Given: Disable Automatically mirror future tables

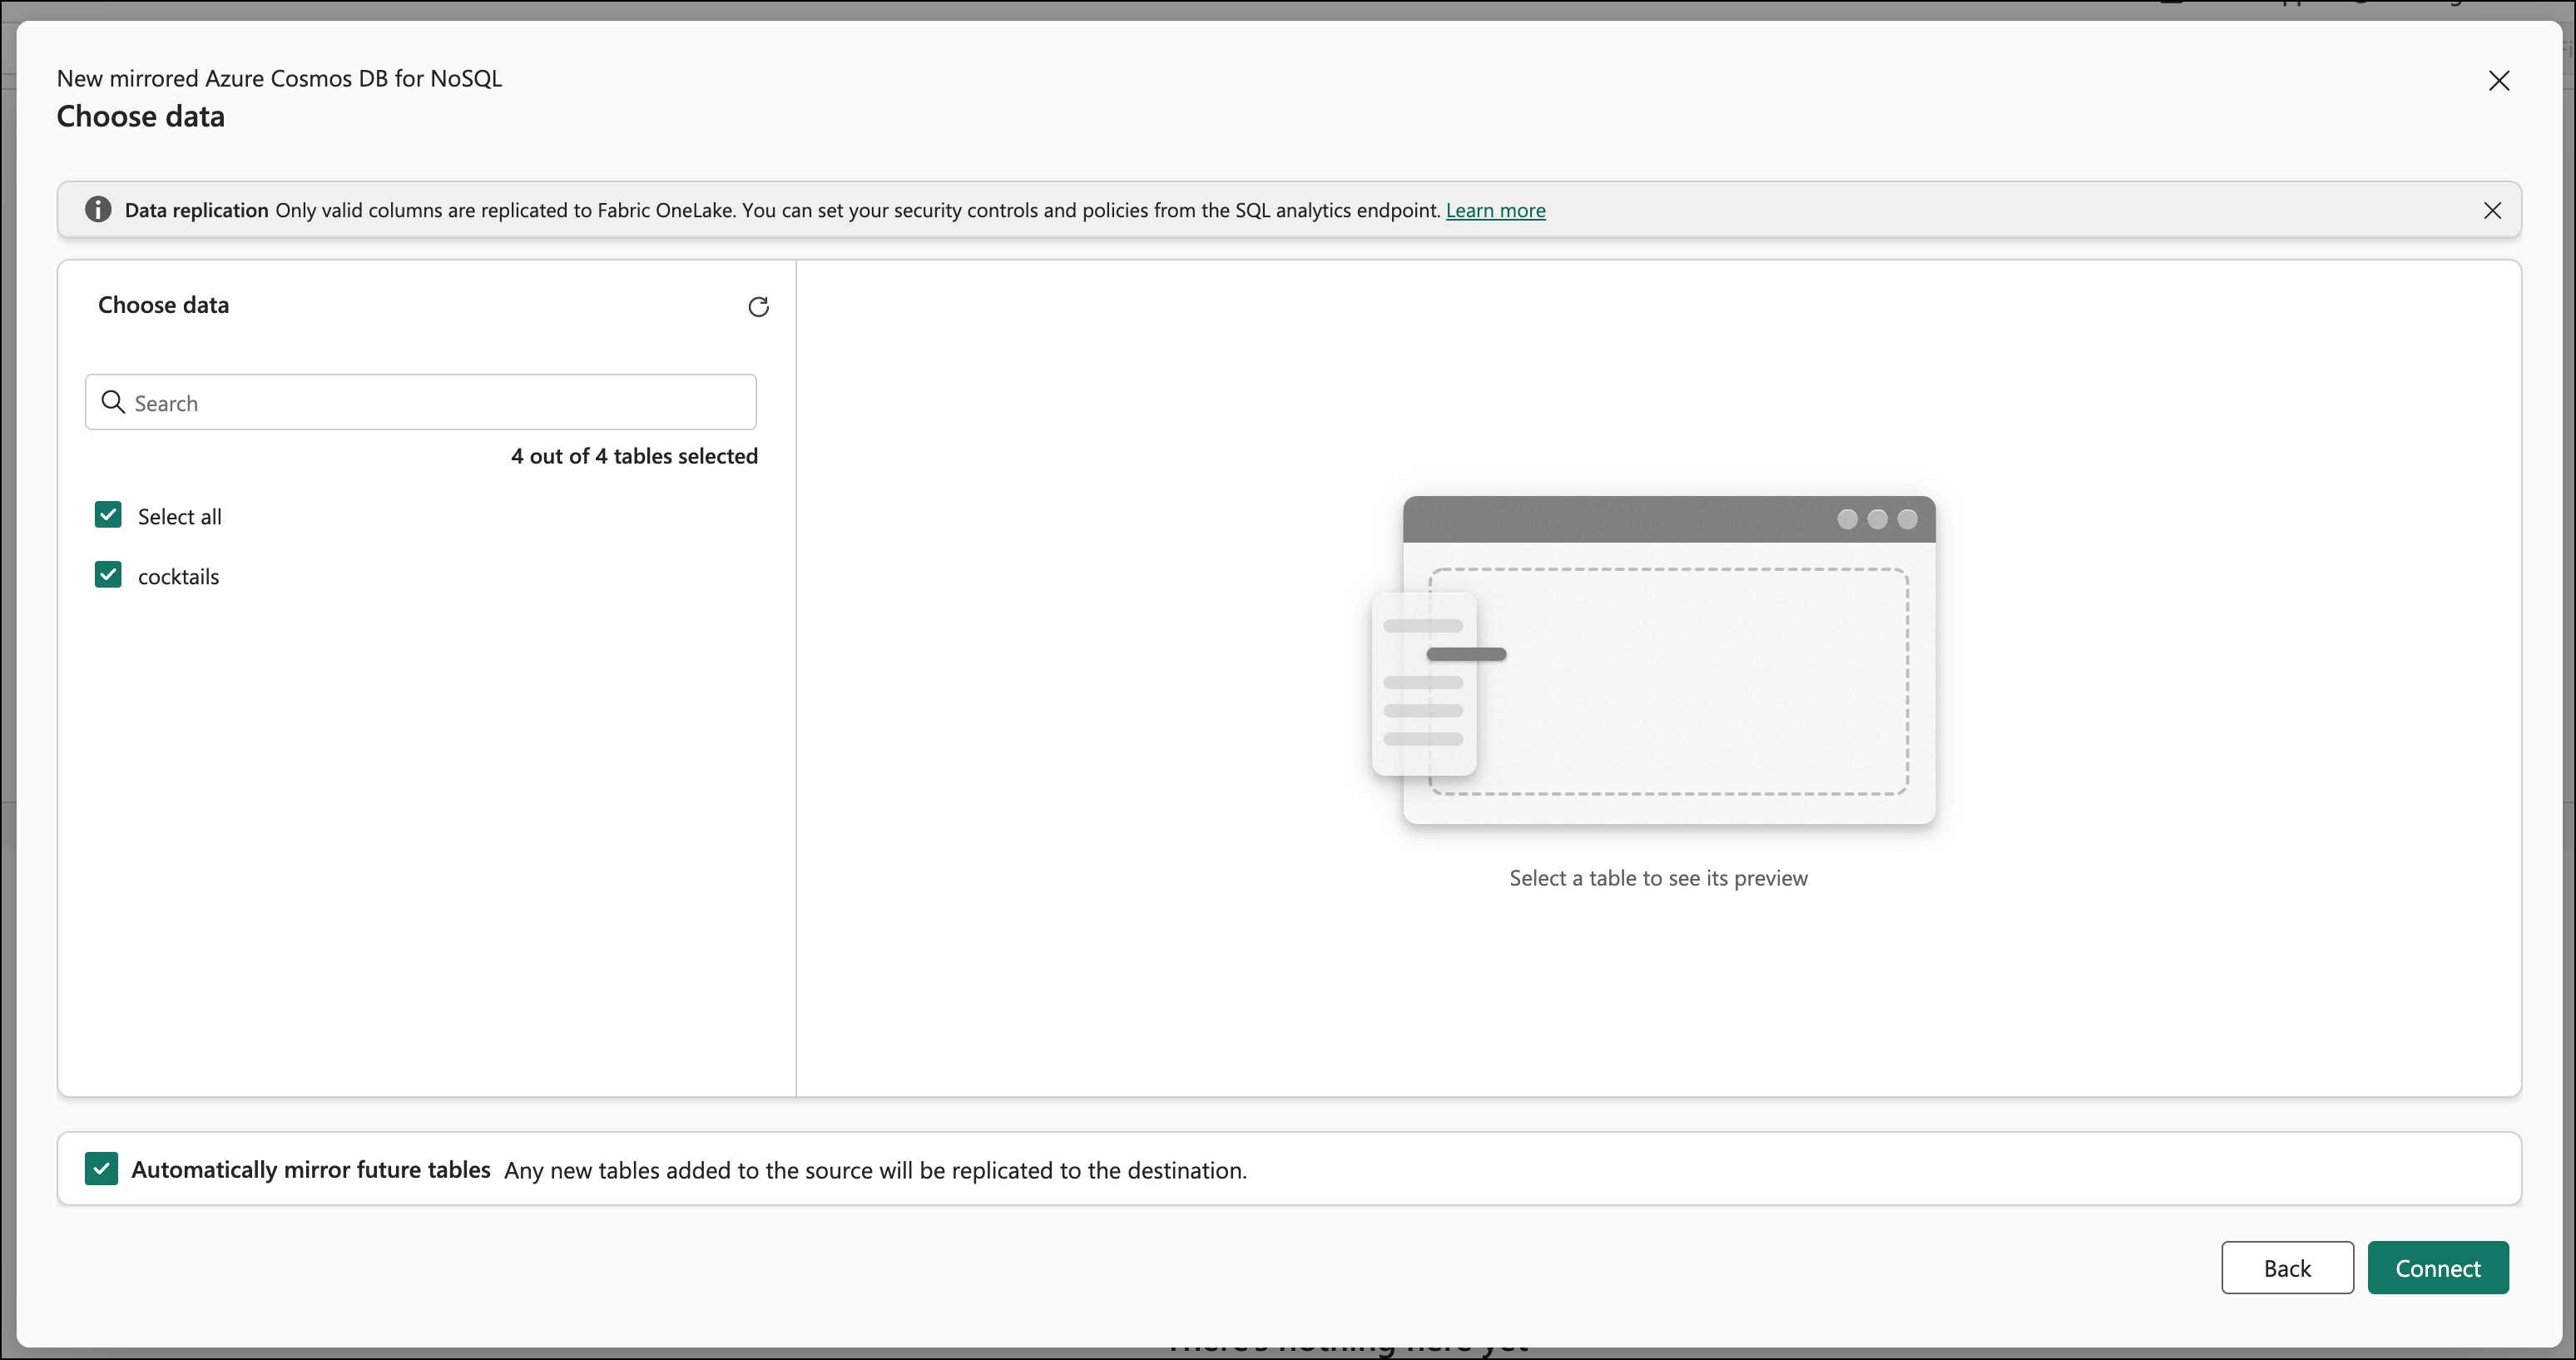Looking at the screenshot, I should [x=101, y=1168].
